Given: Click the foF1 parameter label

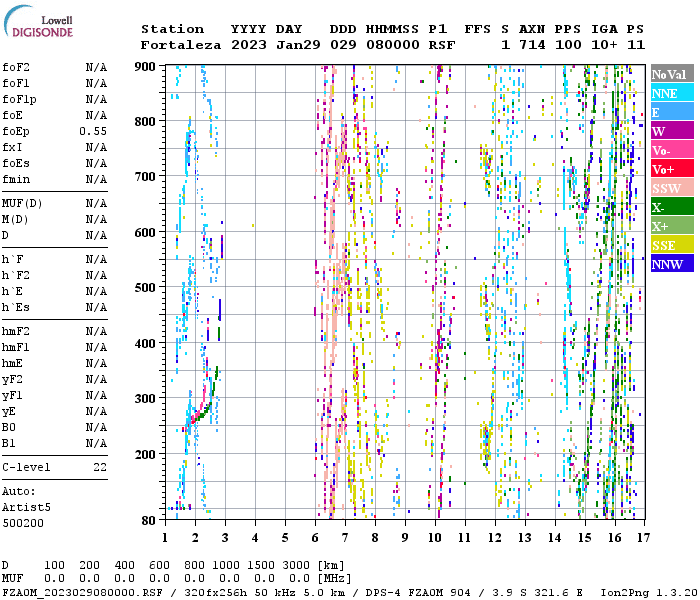Looking at the screenshot, I should pyautogui.click(x=16, y=83).
